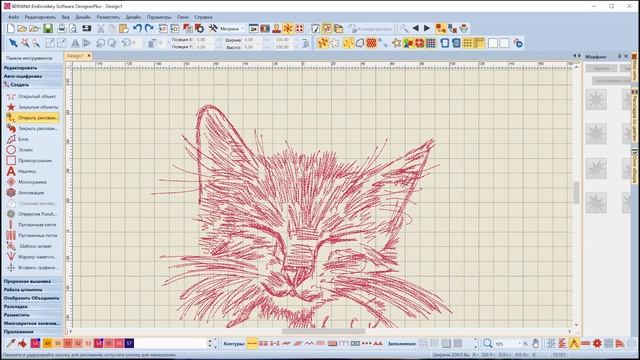This screenshot has width=640, height=360.
Task: Toggle the highlighted bottom A icon
Action: 574,344
